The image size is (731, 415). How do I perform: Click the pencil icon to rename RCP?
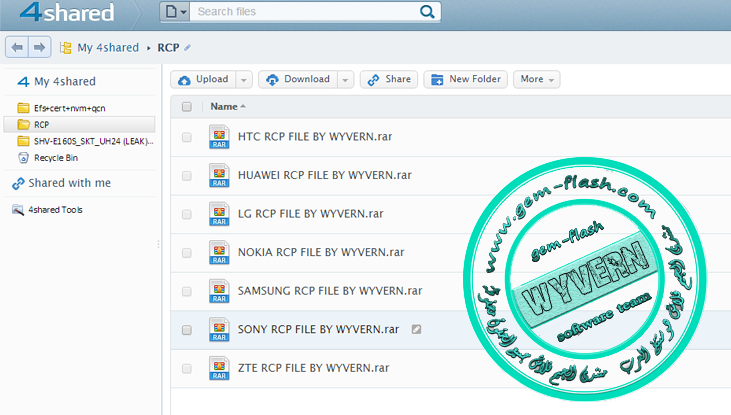click(187, 48)
